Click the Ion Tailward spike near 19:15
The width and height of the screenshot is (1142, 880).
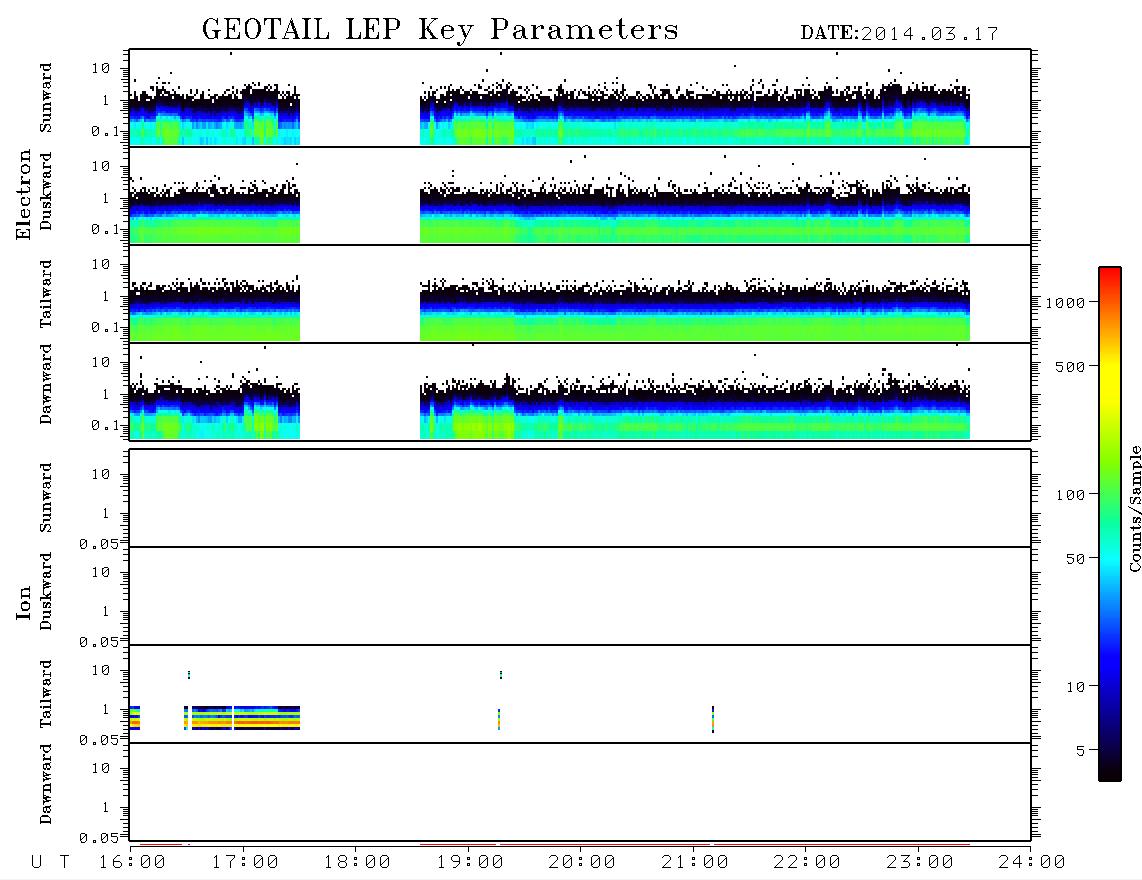point(499,719)
